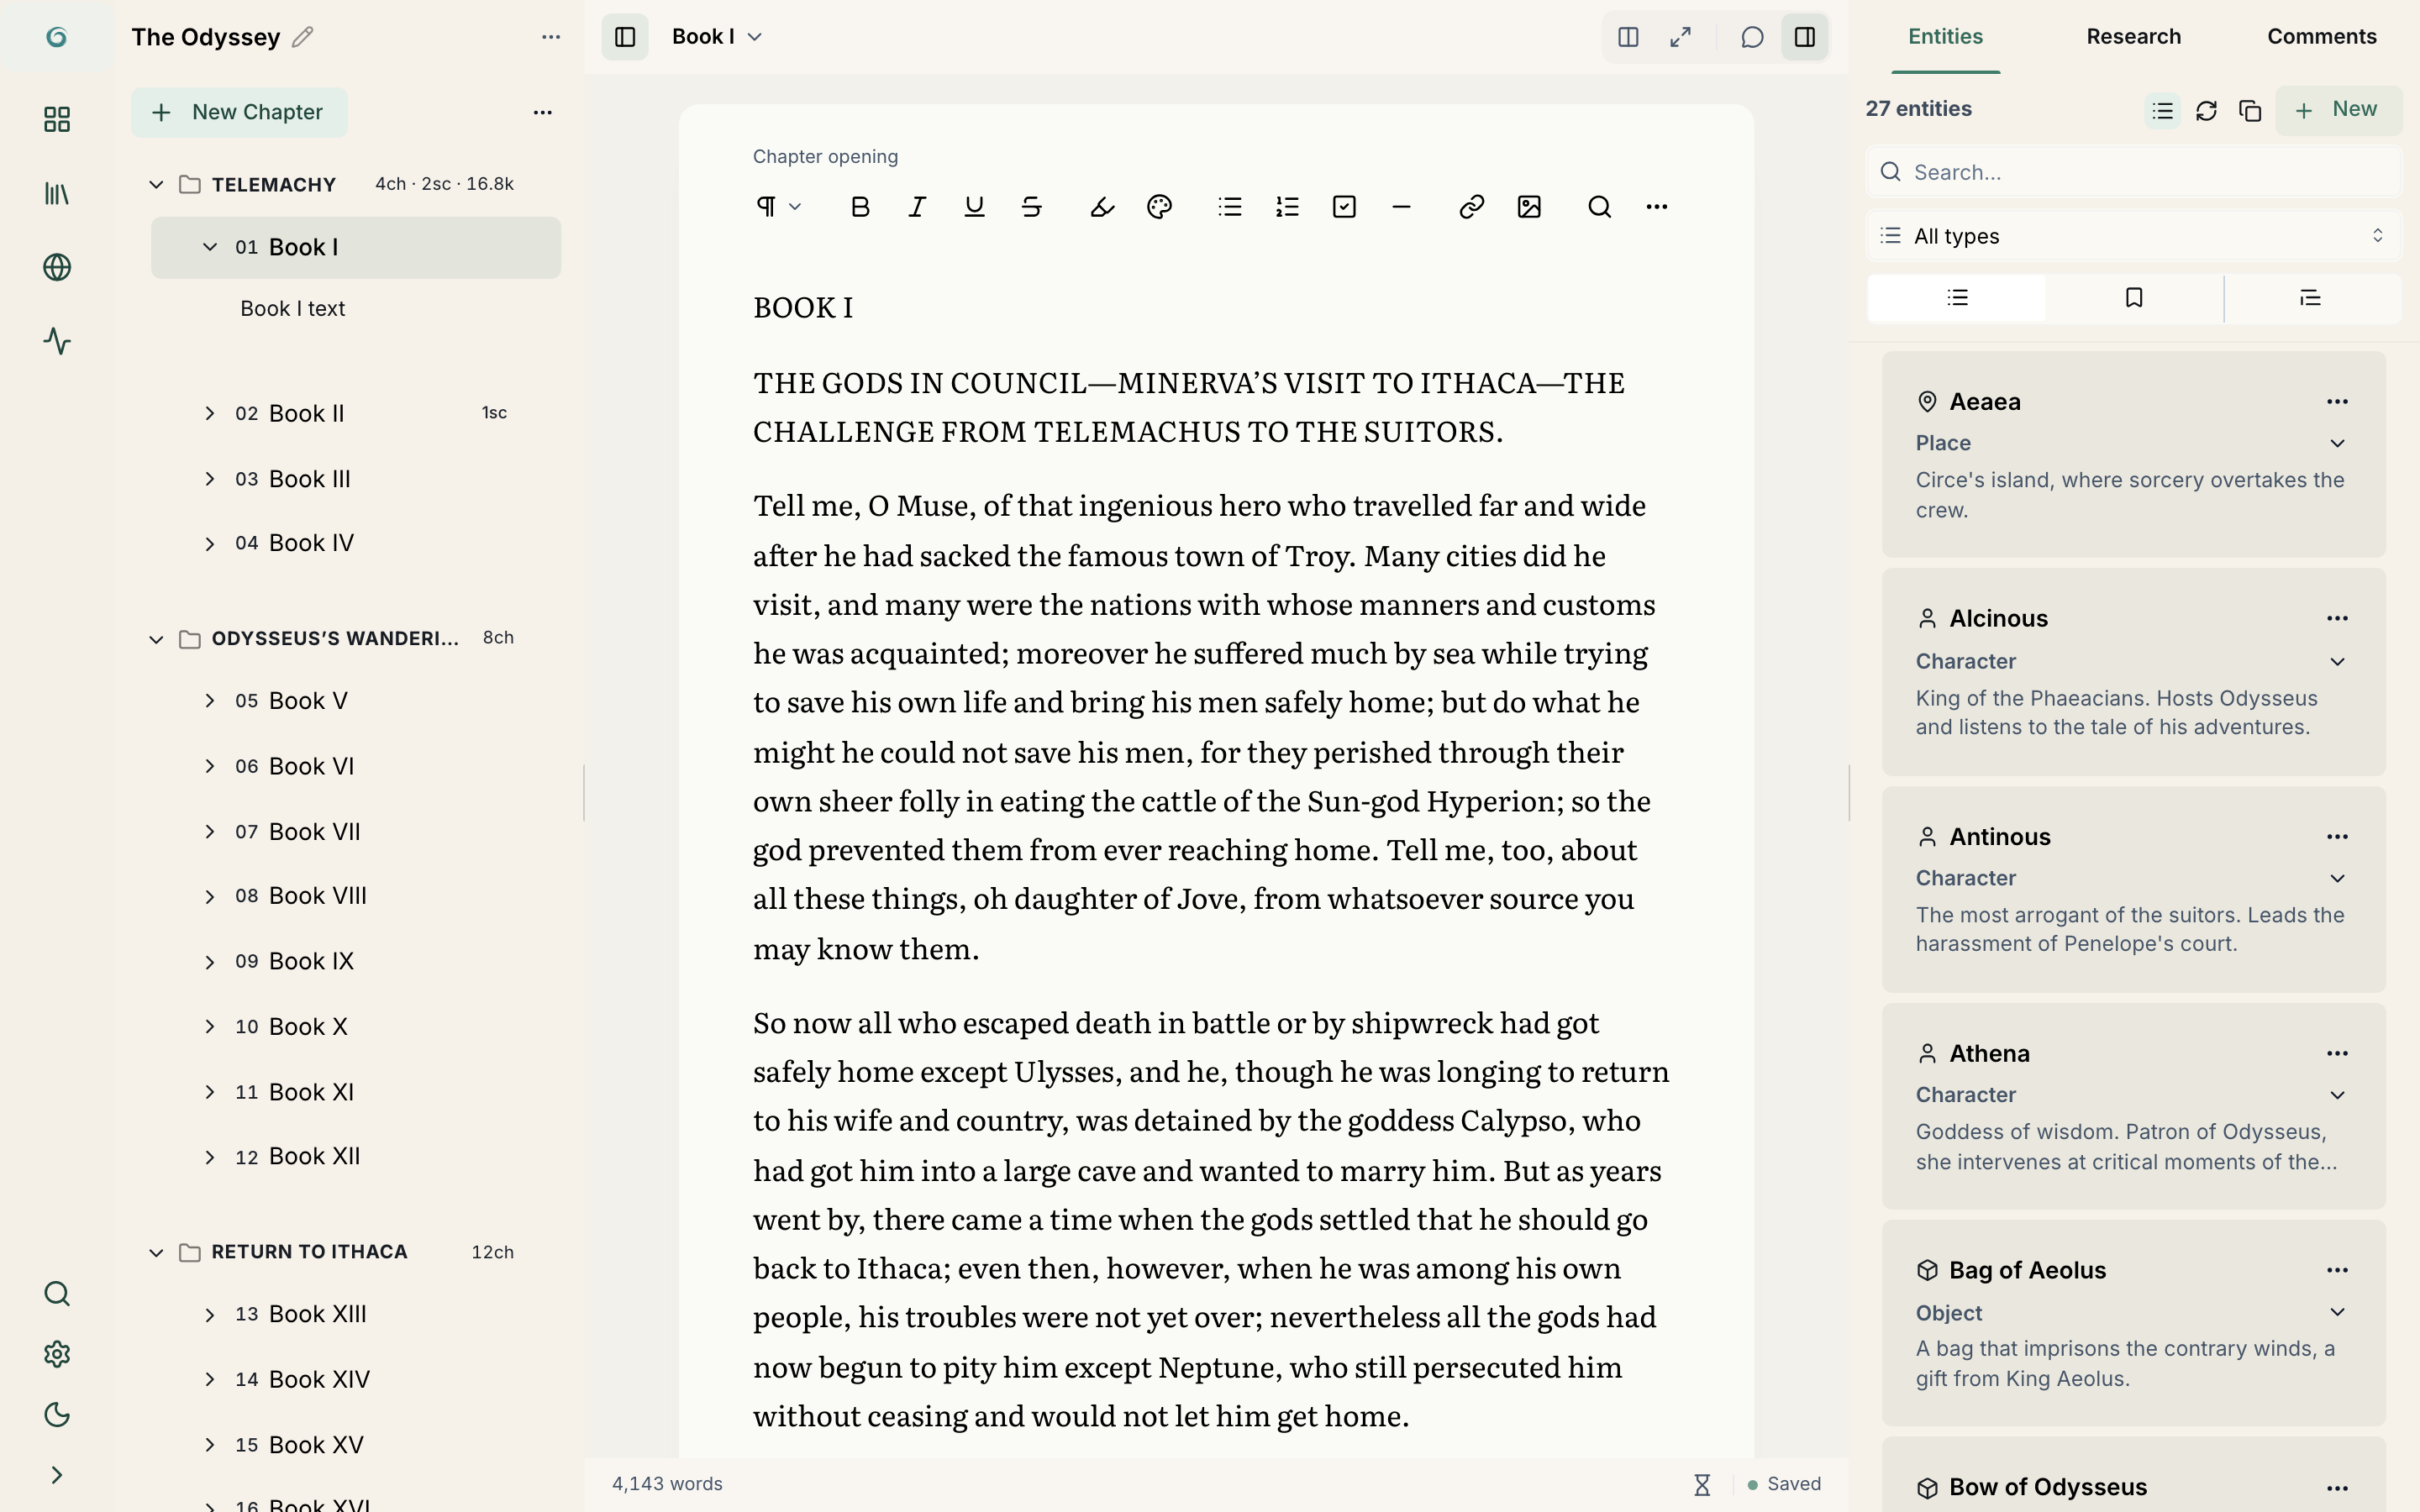Open paragraph style dropdown
The image size is (2420, 1512).
click(779, 207)
